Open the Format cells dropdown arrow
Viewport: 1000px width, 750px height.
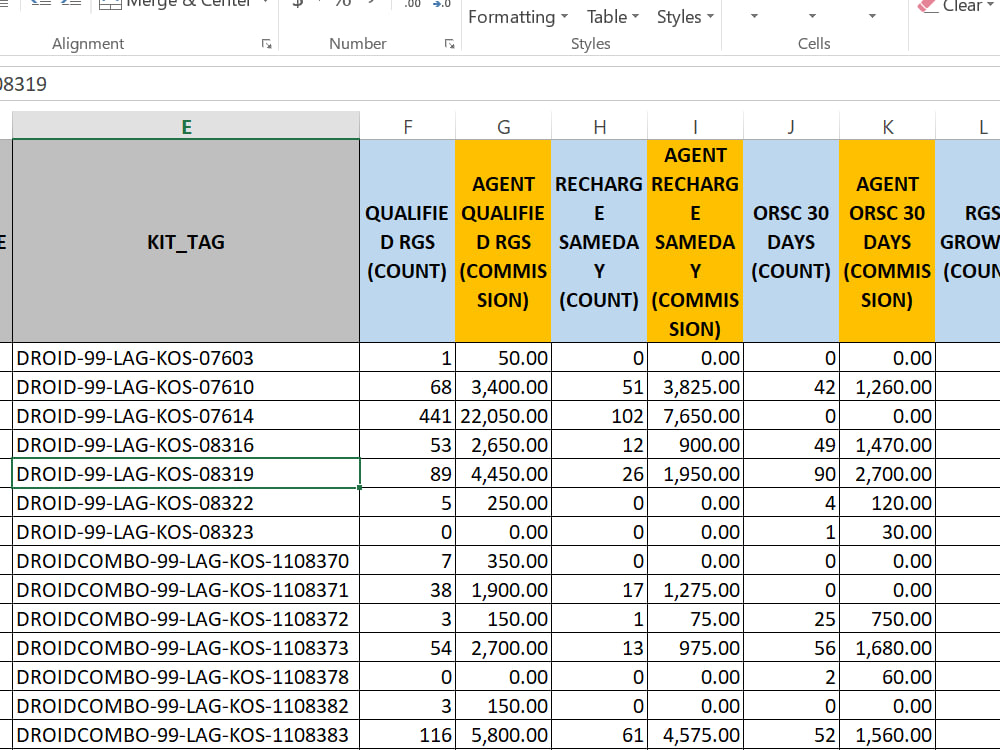point(872,16)
